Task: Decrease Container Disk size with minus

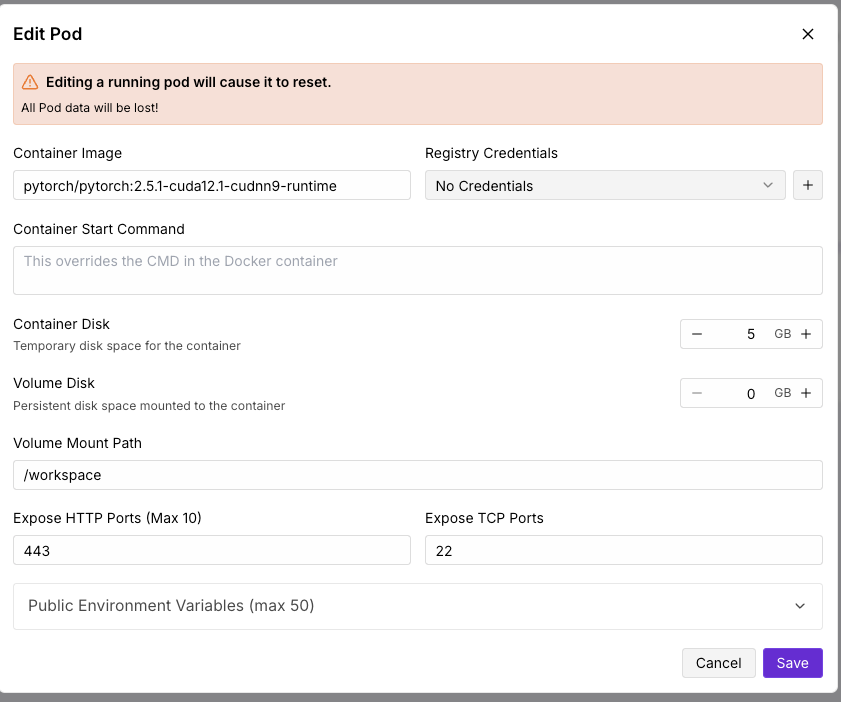Action: [697, 334]
